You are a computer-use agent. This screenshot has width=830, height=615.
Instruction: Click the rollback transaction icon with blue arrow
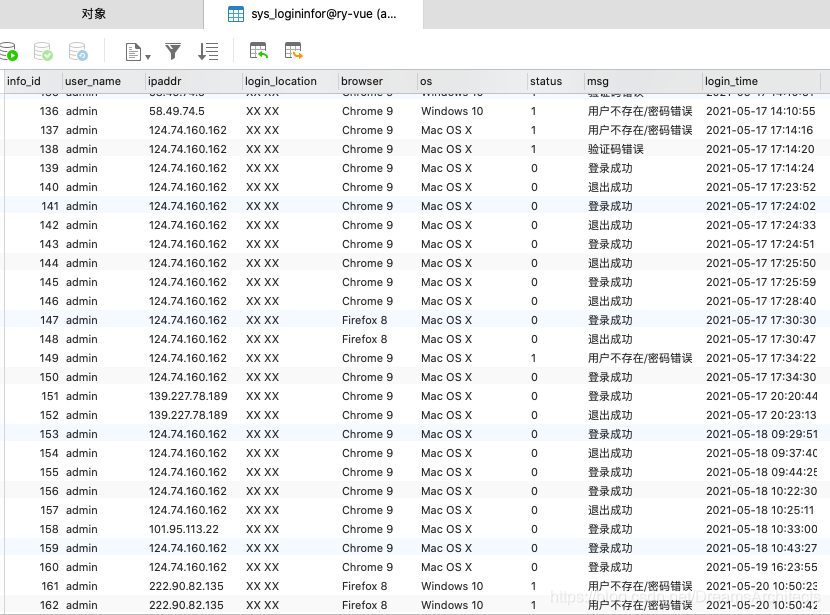point(77,50)
